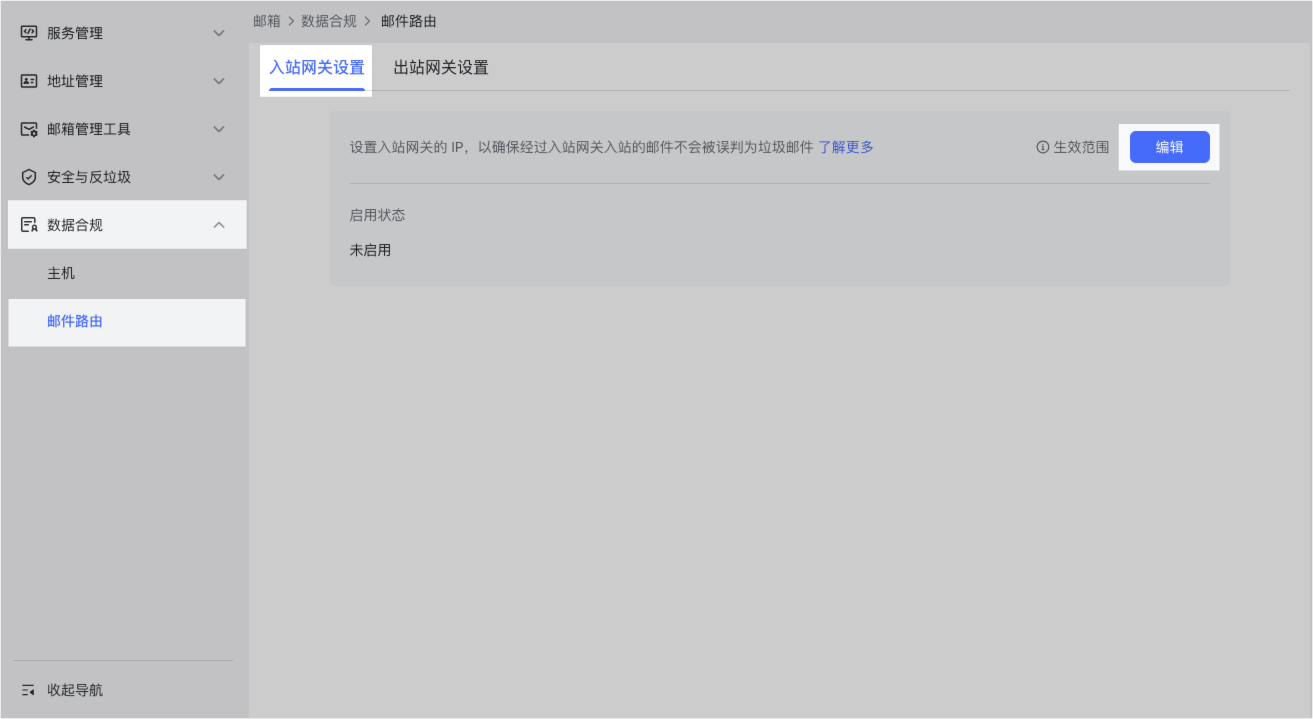Viewport: 1313px width, 719px height.
Task: Expand the 邮箱管理工具 chevron arrow
Action: tap(219, 129)
